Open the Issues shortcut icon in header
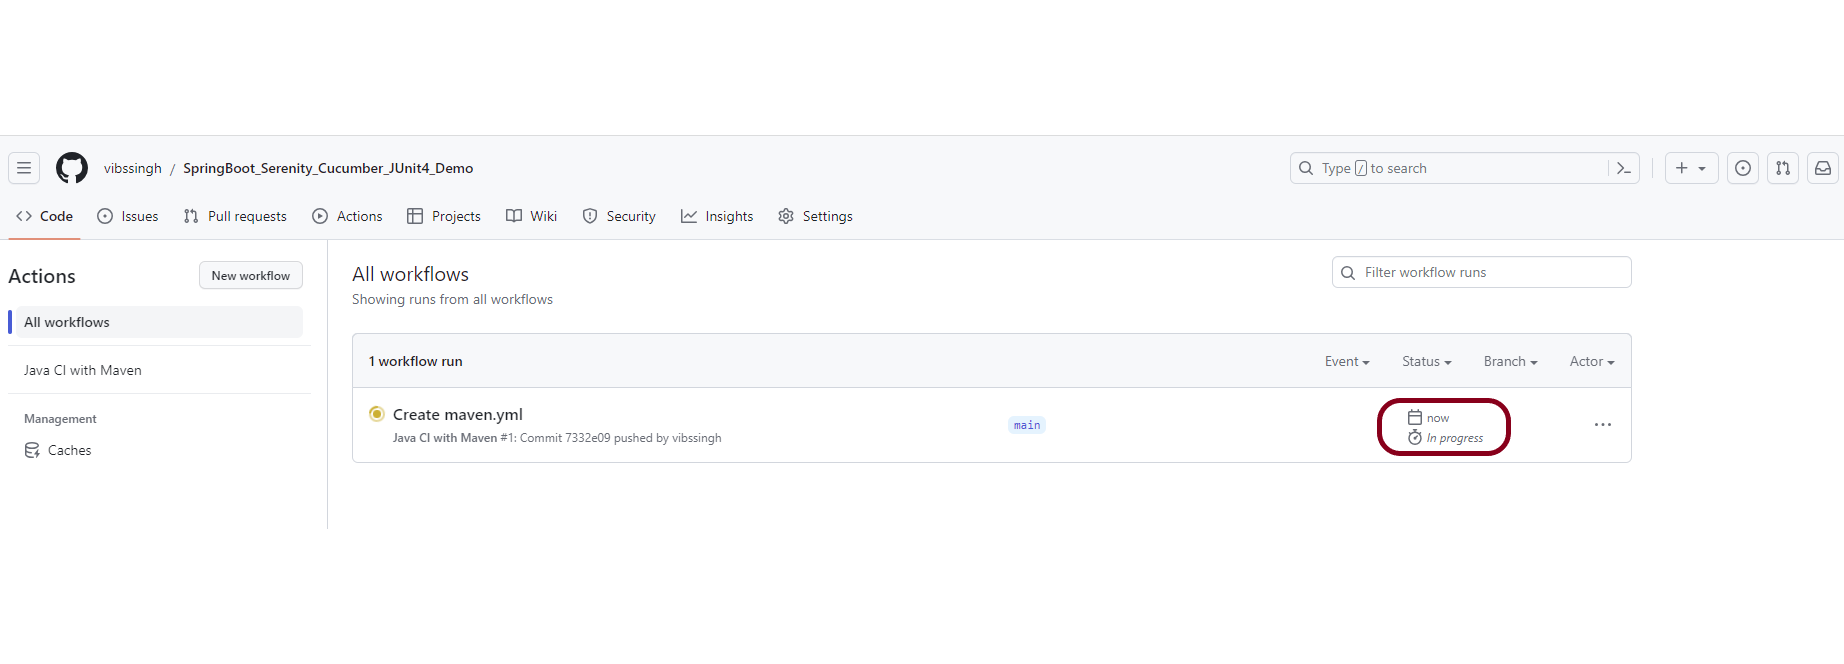This screenshot has height=664, width=1844. pyautogui.click(x=1743, y=168)
